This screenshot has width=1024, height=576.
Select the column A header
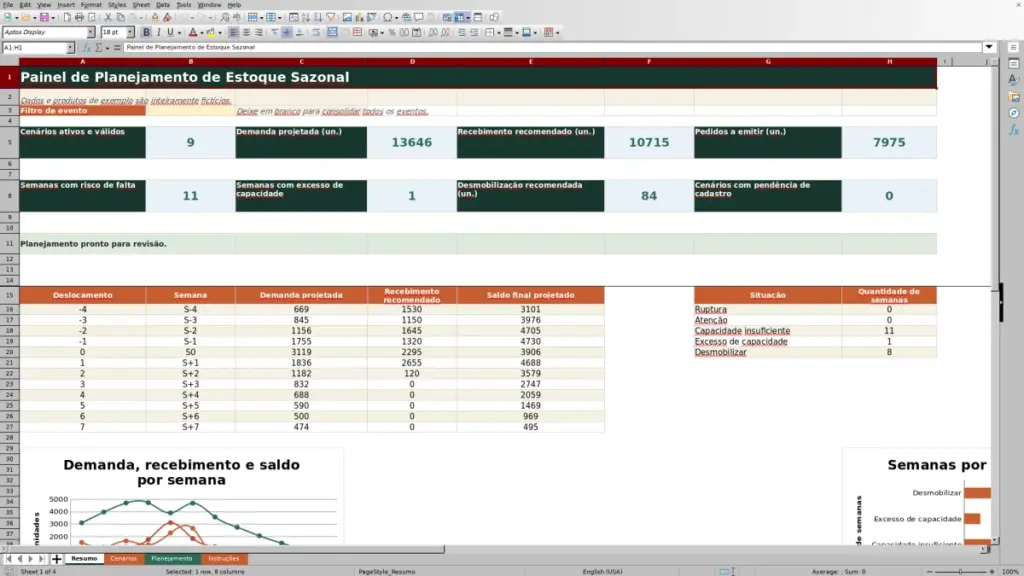[x=82, y=62]
